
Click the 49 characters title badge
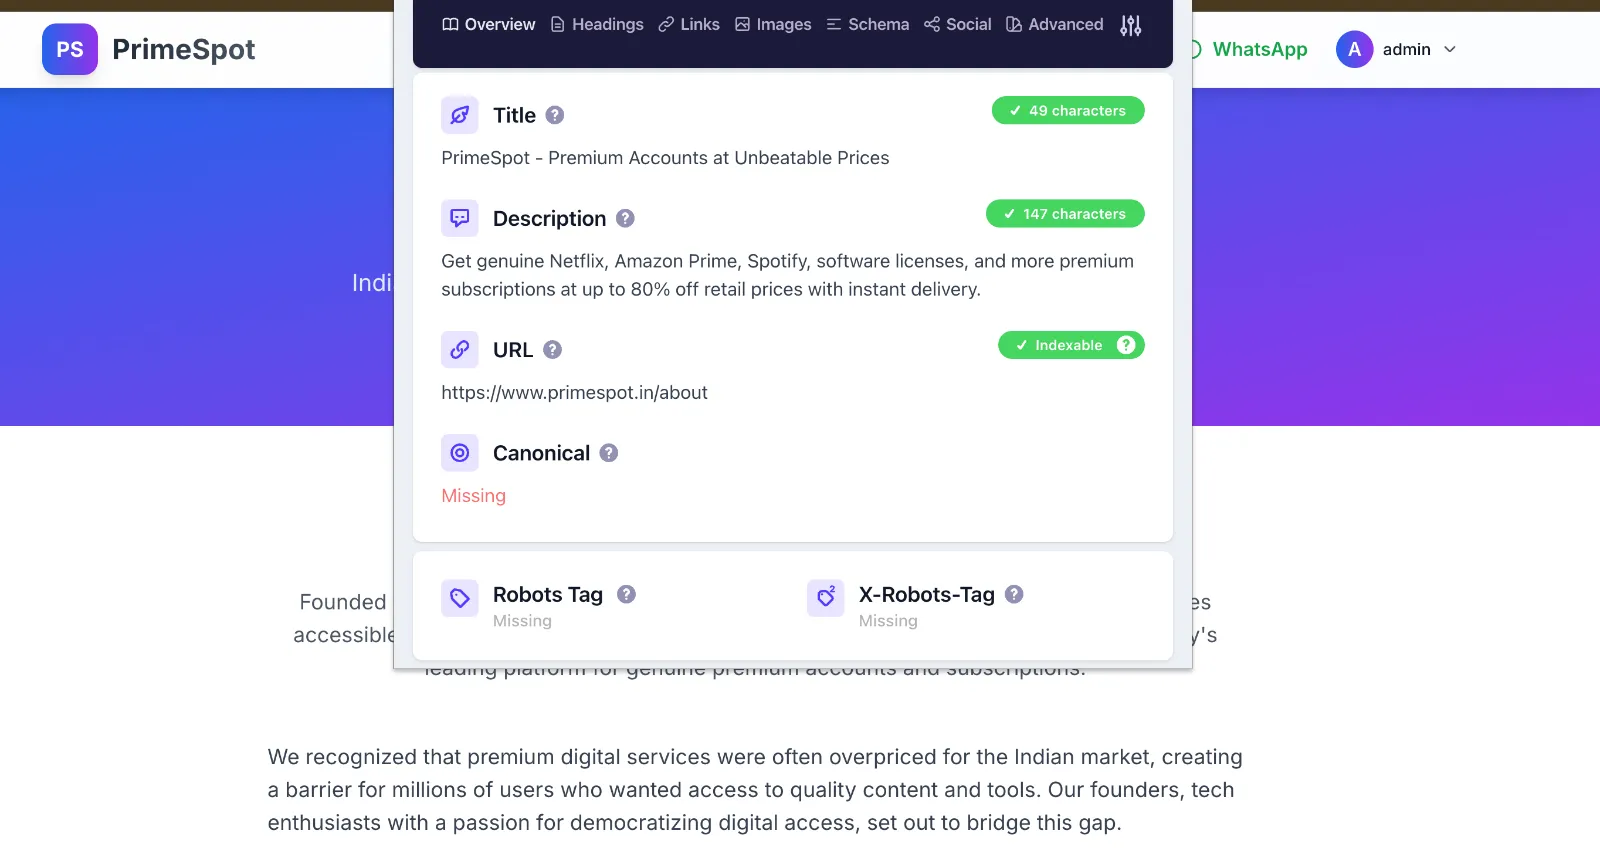(1068, 111)
